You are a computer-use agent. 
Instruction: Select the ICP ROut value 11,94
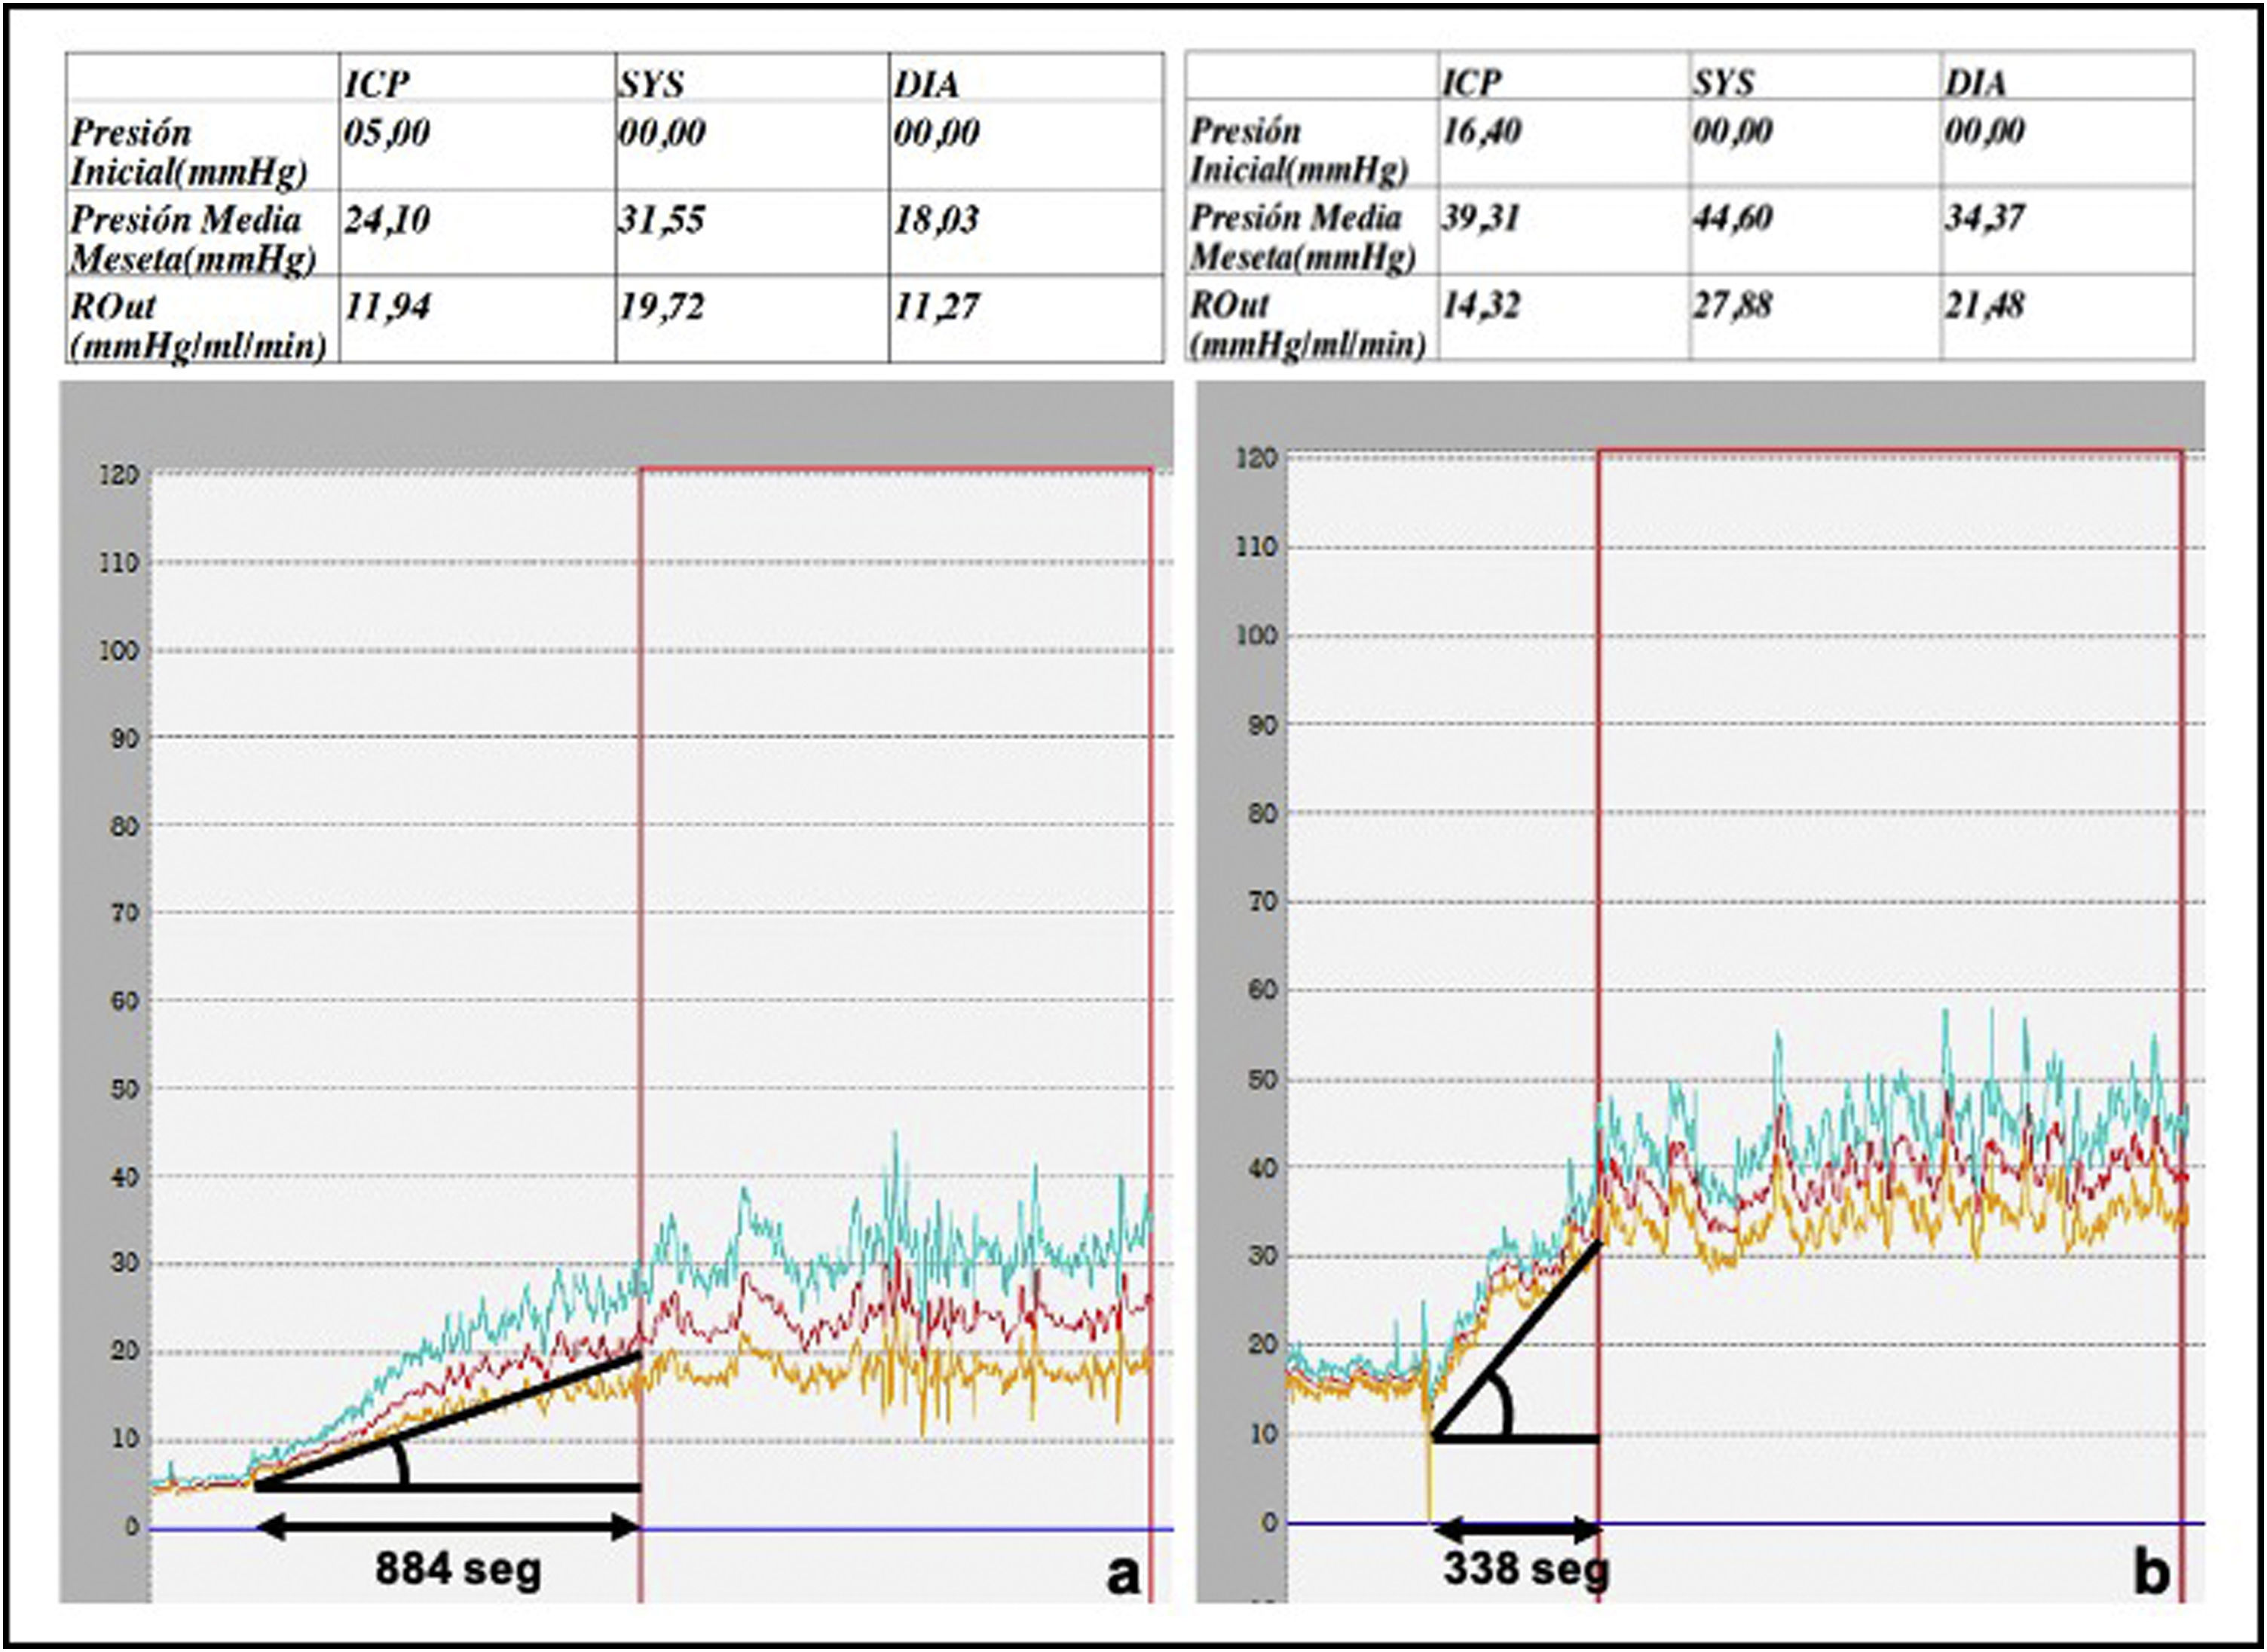387,306
